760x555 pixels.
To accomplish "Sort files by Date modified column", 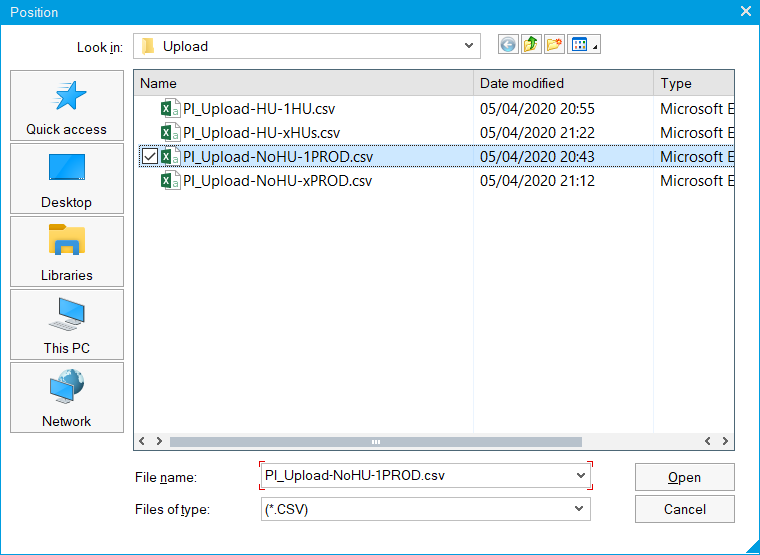I will click(x=564, y=83).
